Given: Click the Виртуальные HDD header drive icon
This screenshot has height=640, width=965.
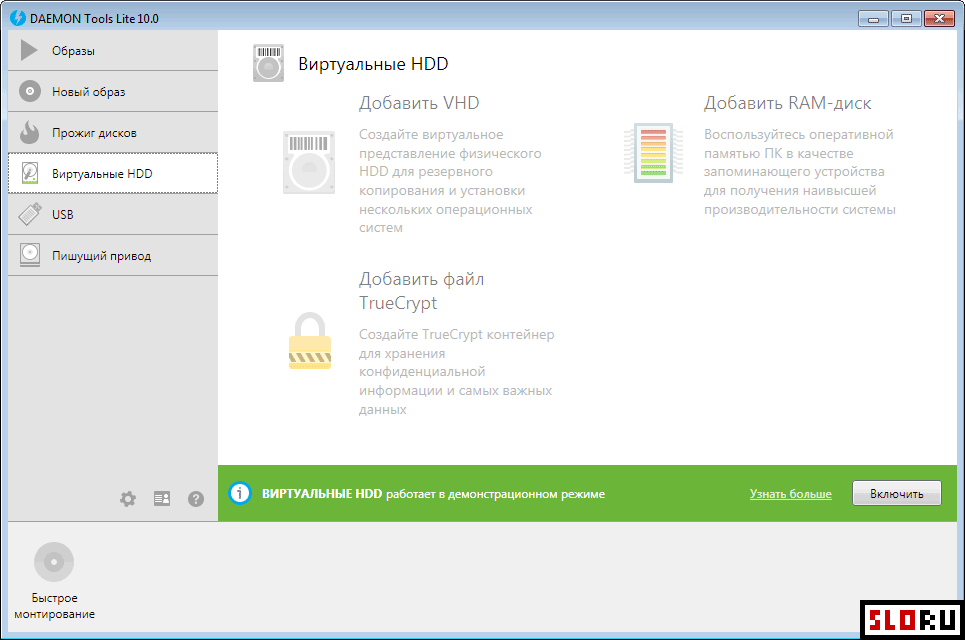Looking at the screenshot, I should pos(268,63).
